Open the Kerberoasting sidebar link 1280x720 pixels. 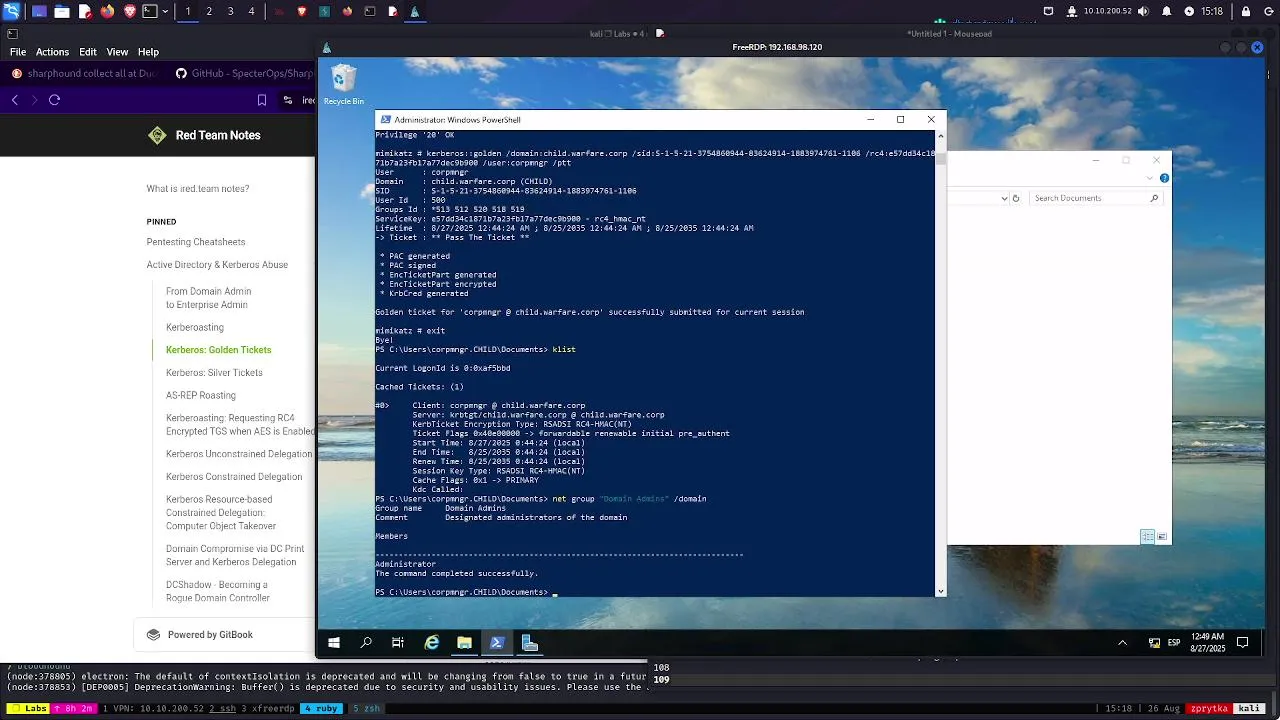tap(195, 327)
